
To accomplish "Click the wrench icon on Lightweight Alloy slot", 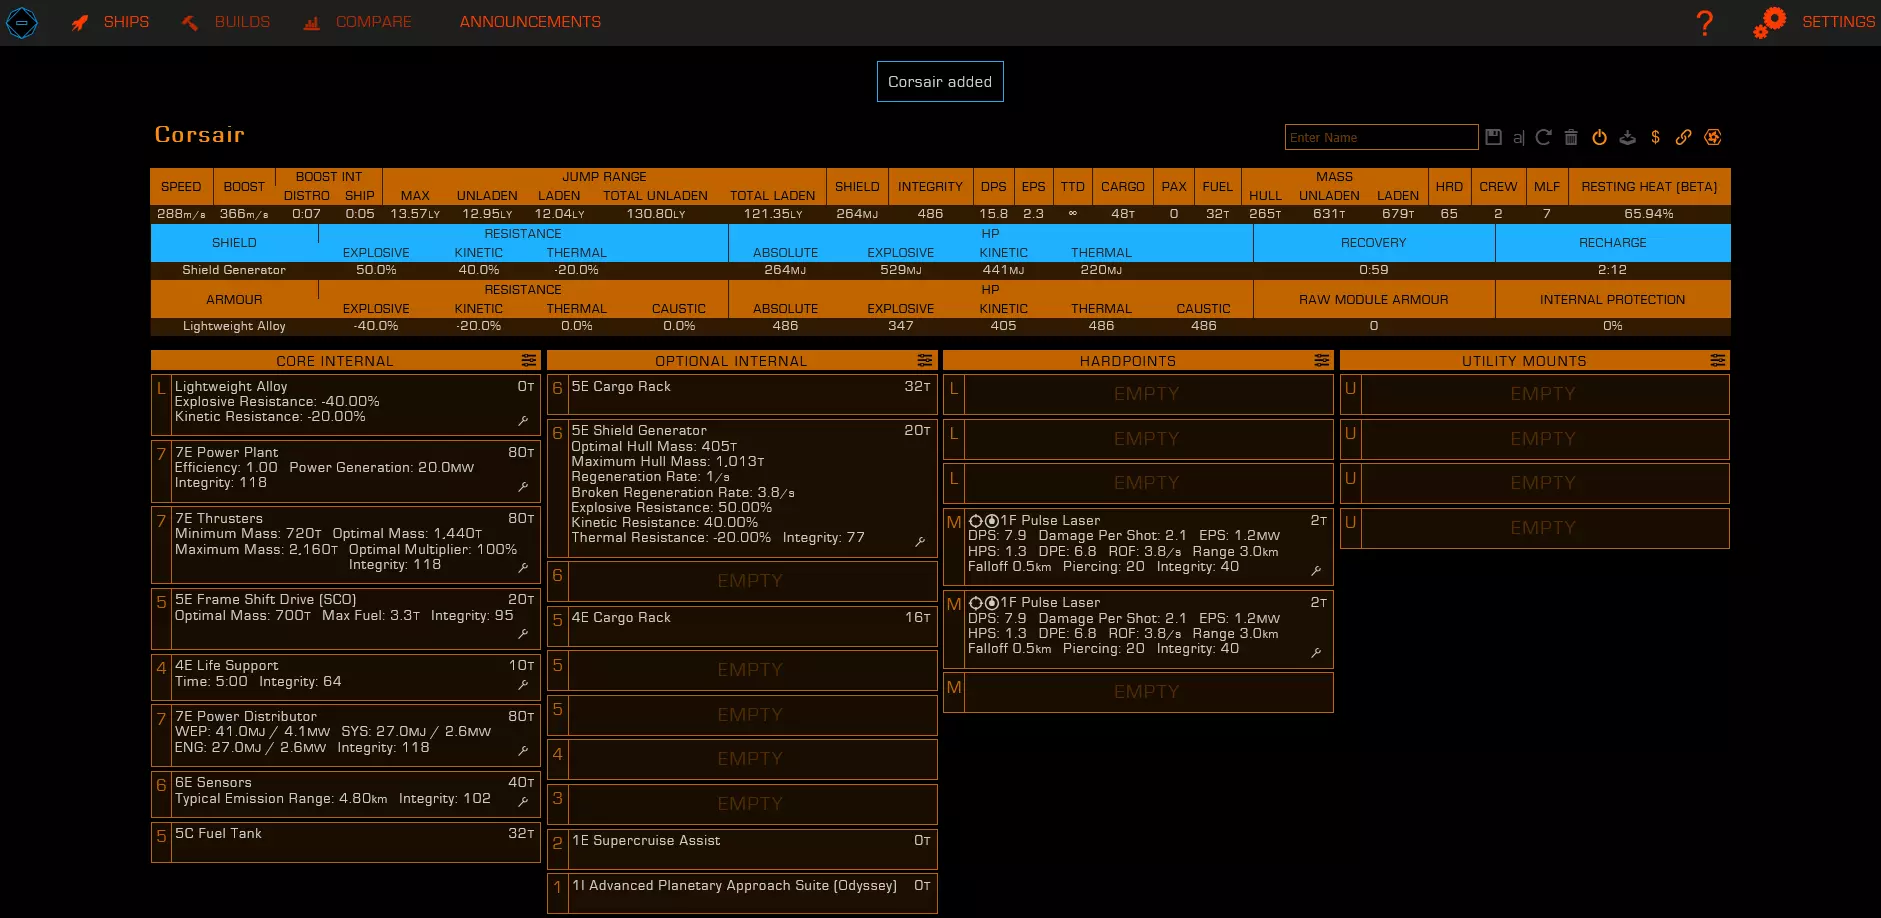I will pos(523,421).
